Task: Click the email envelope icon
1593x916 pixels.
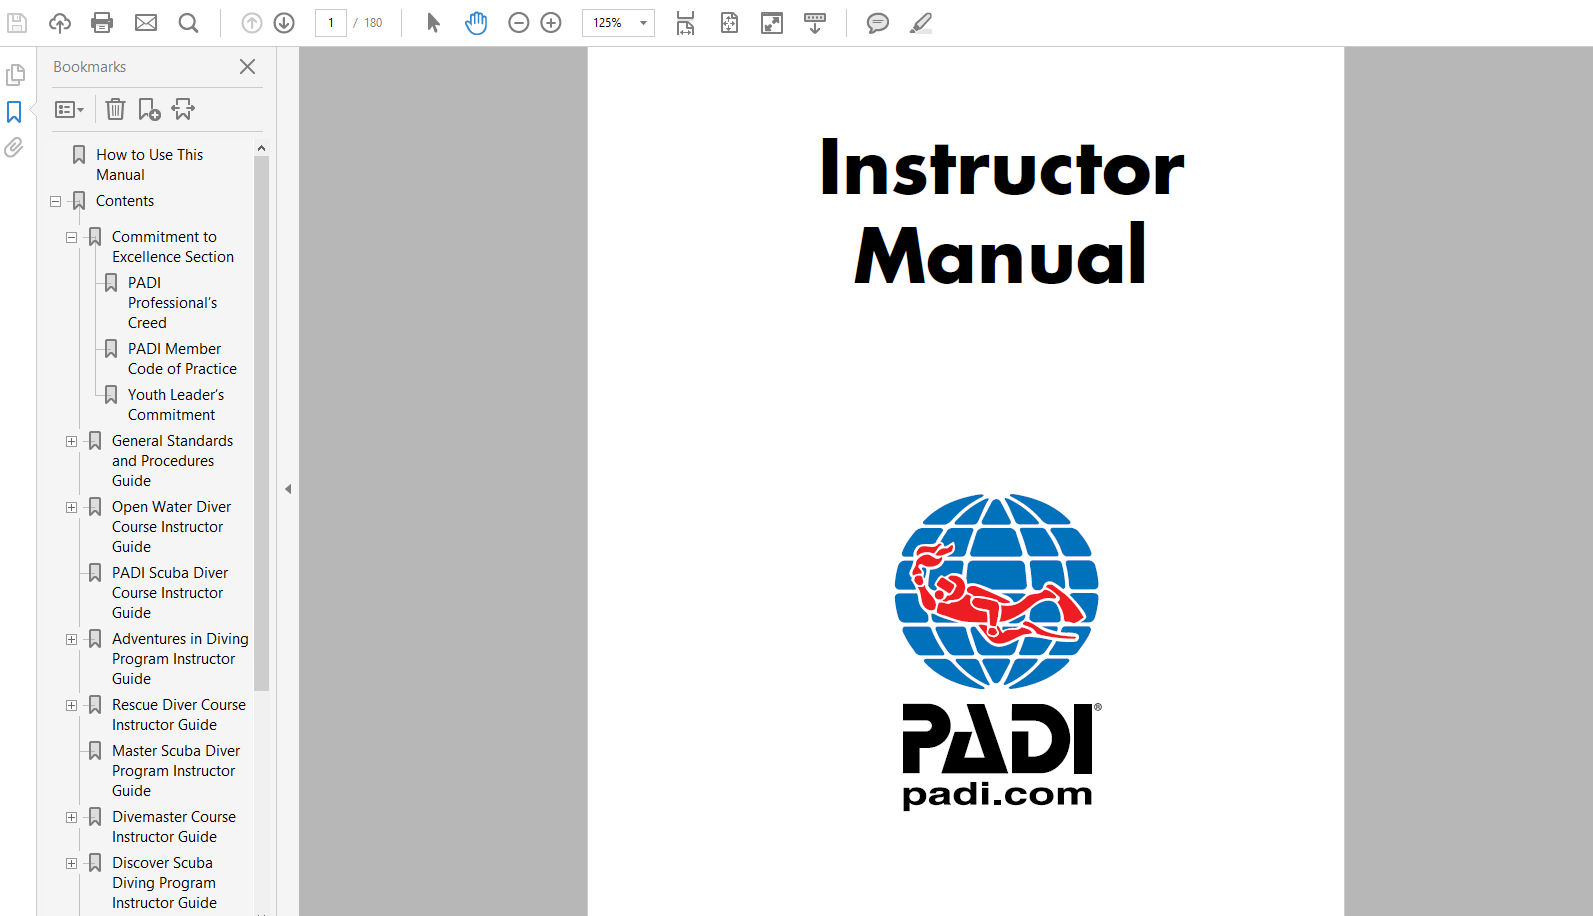Action: pyautogui.click(x=146, y=22)
